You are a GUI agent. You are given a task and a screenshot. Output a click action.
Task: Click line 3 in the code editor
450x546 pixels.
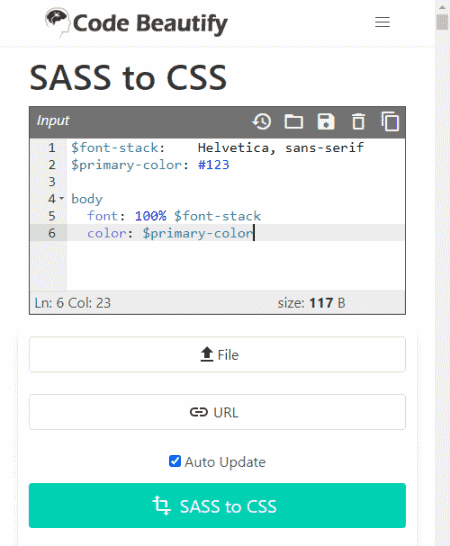pyautogui.click(x=235, y=181)
